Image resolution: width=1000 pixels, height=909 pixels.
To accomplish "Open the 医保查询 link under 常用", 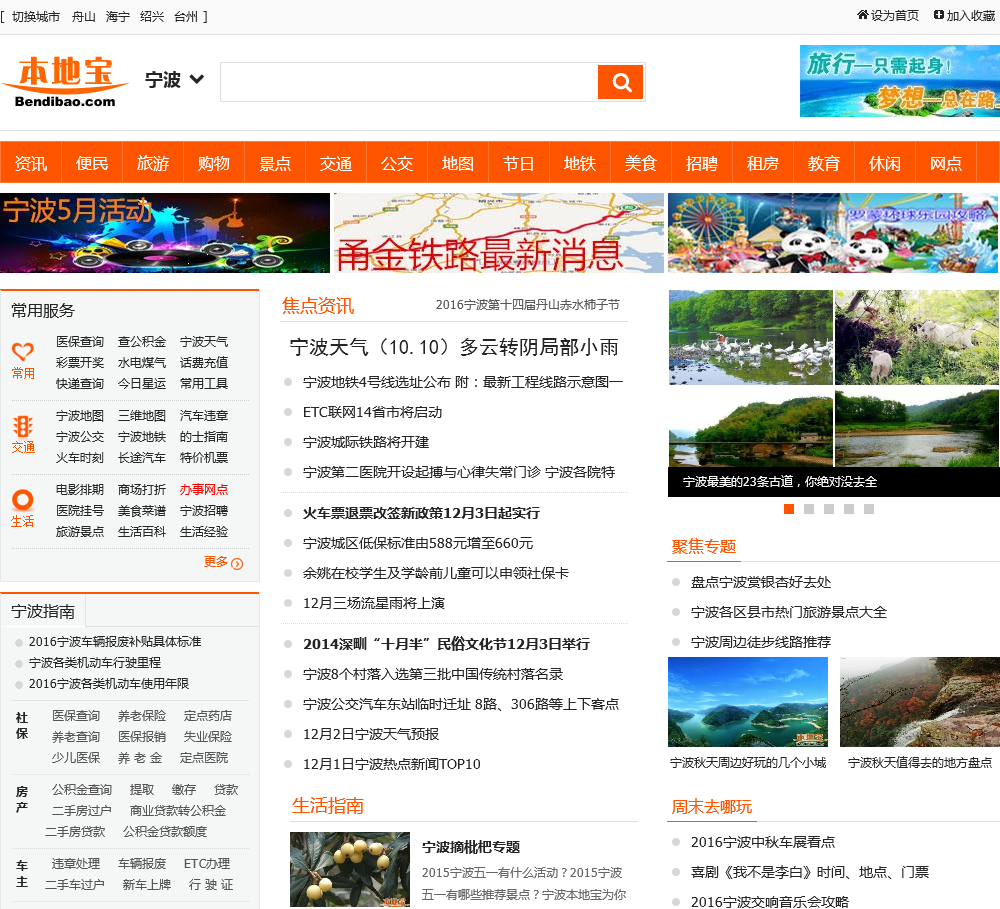I will pyautogui.click(x=80, y=342).
